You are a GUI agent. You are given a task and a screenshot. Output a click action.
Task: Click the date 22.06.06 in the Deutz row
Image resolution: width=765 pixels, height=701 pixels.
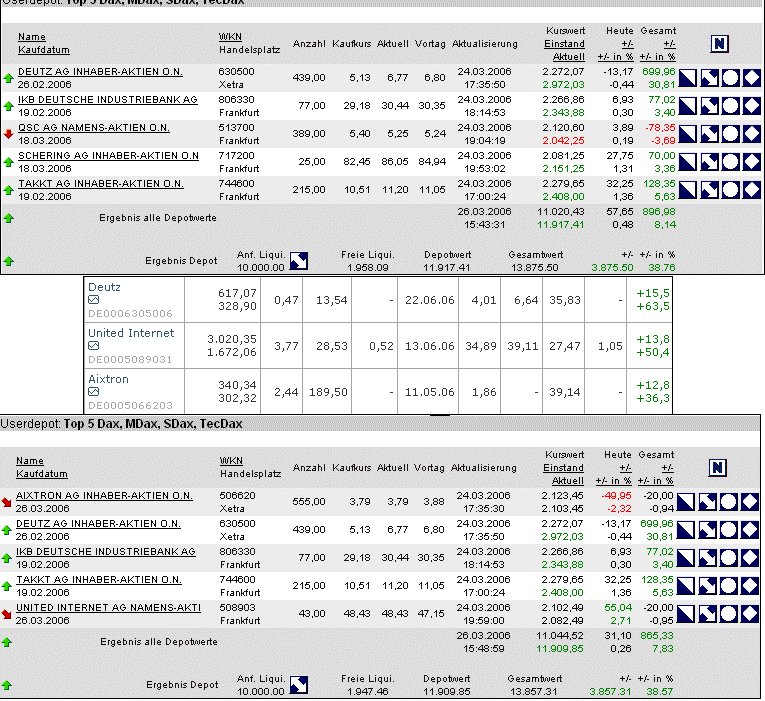[x=429, y=300]
